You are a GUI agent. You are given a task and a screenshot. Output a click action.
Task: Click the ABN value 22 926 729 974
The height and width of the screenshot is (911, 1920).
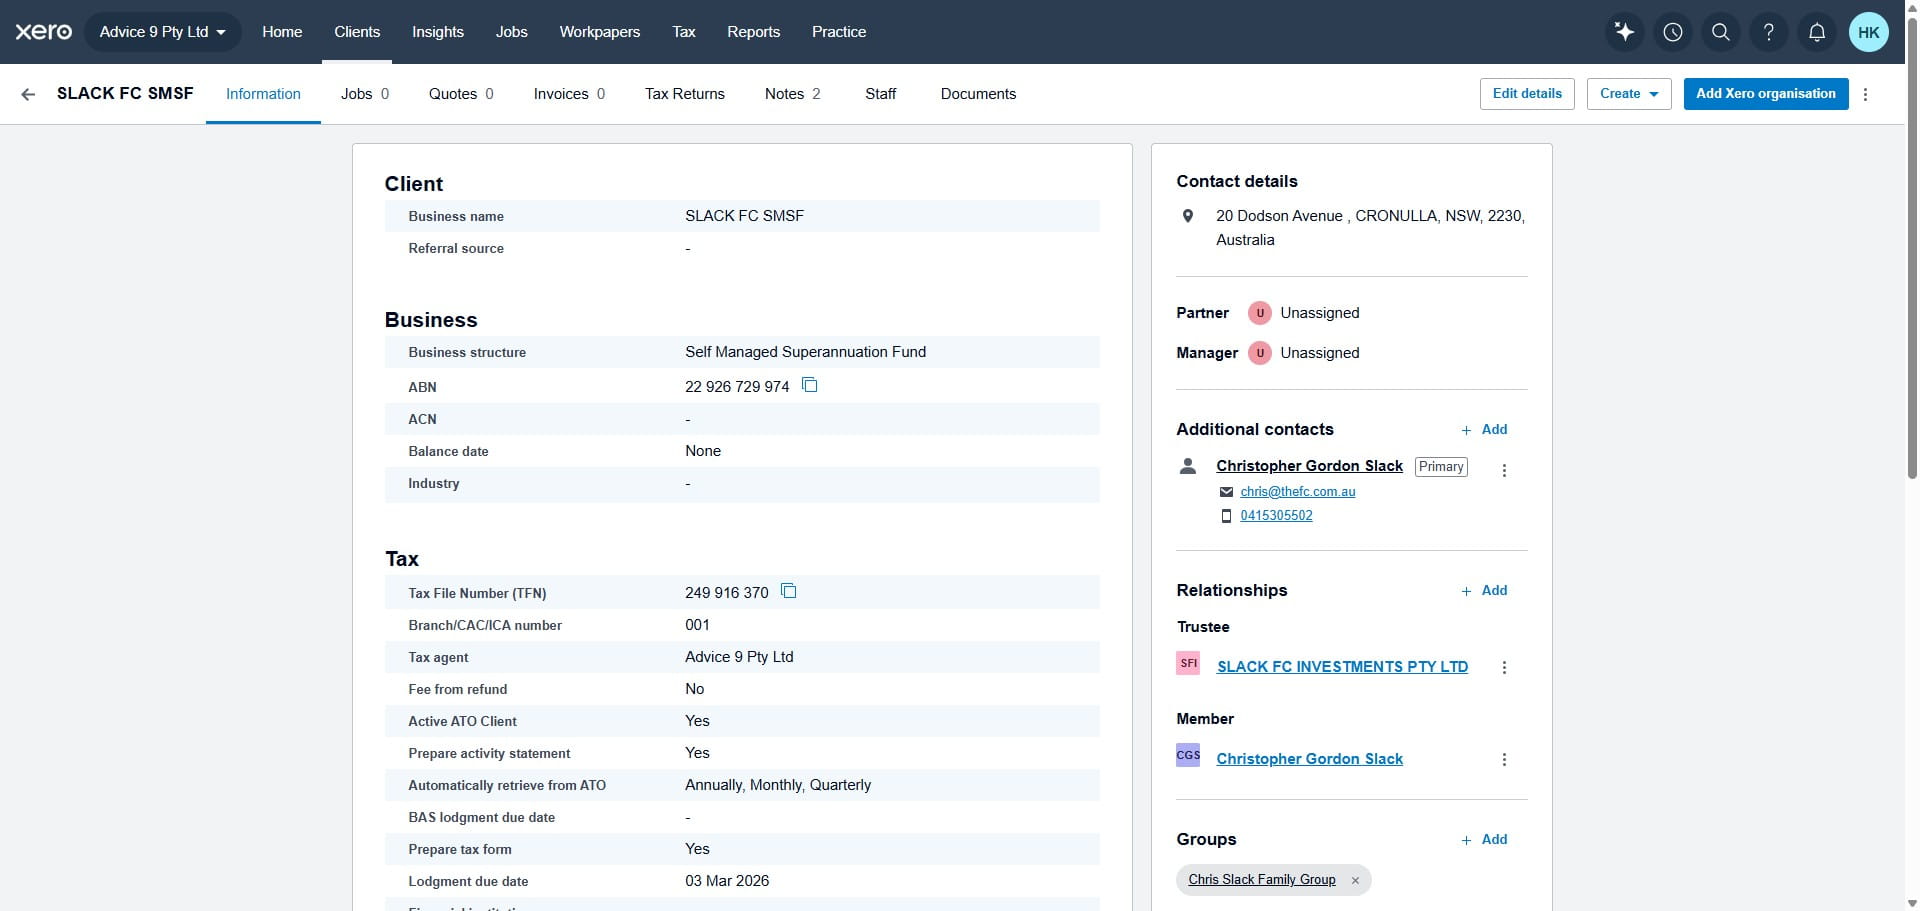(737, 387)
